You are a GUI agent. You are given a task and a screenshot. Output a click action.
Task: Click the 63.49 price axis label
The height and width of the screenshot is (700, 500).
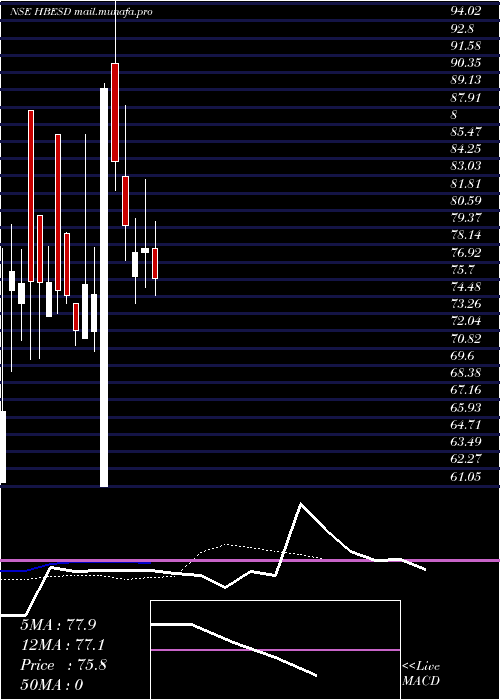(x=466, y=442)
